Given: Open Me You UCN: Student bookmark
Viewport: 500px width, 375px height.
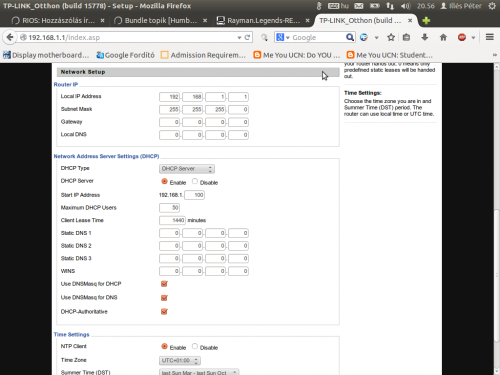Looking at the screenshot, I should 390,55.
